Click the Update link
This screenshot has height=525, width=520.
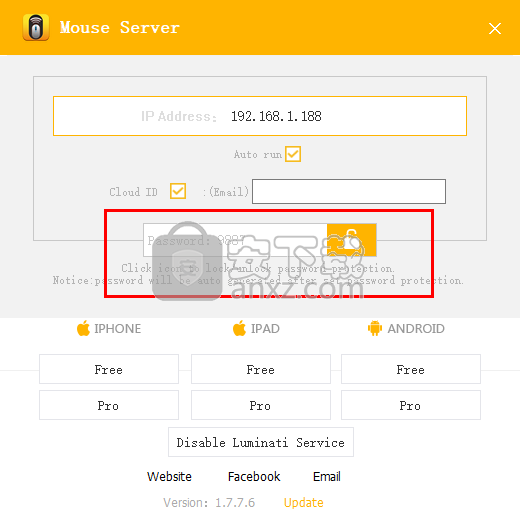tap(304, 503)
